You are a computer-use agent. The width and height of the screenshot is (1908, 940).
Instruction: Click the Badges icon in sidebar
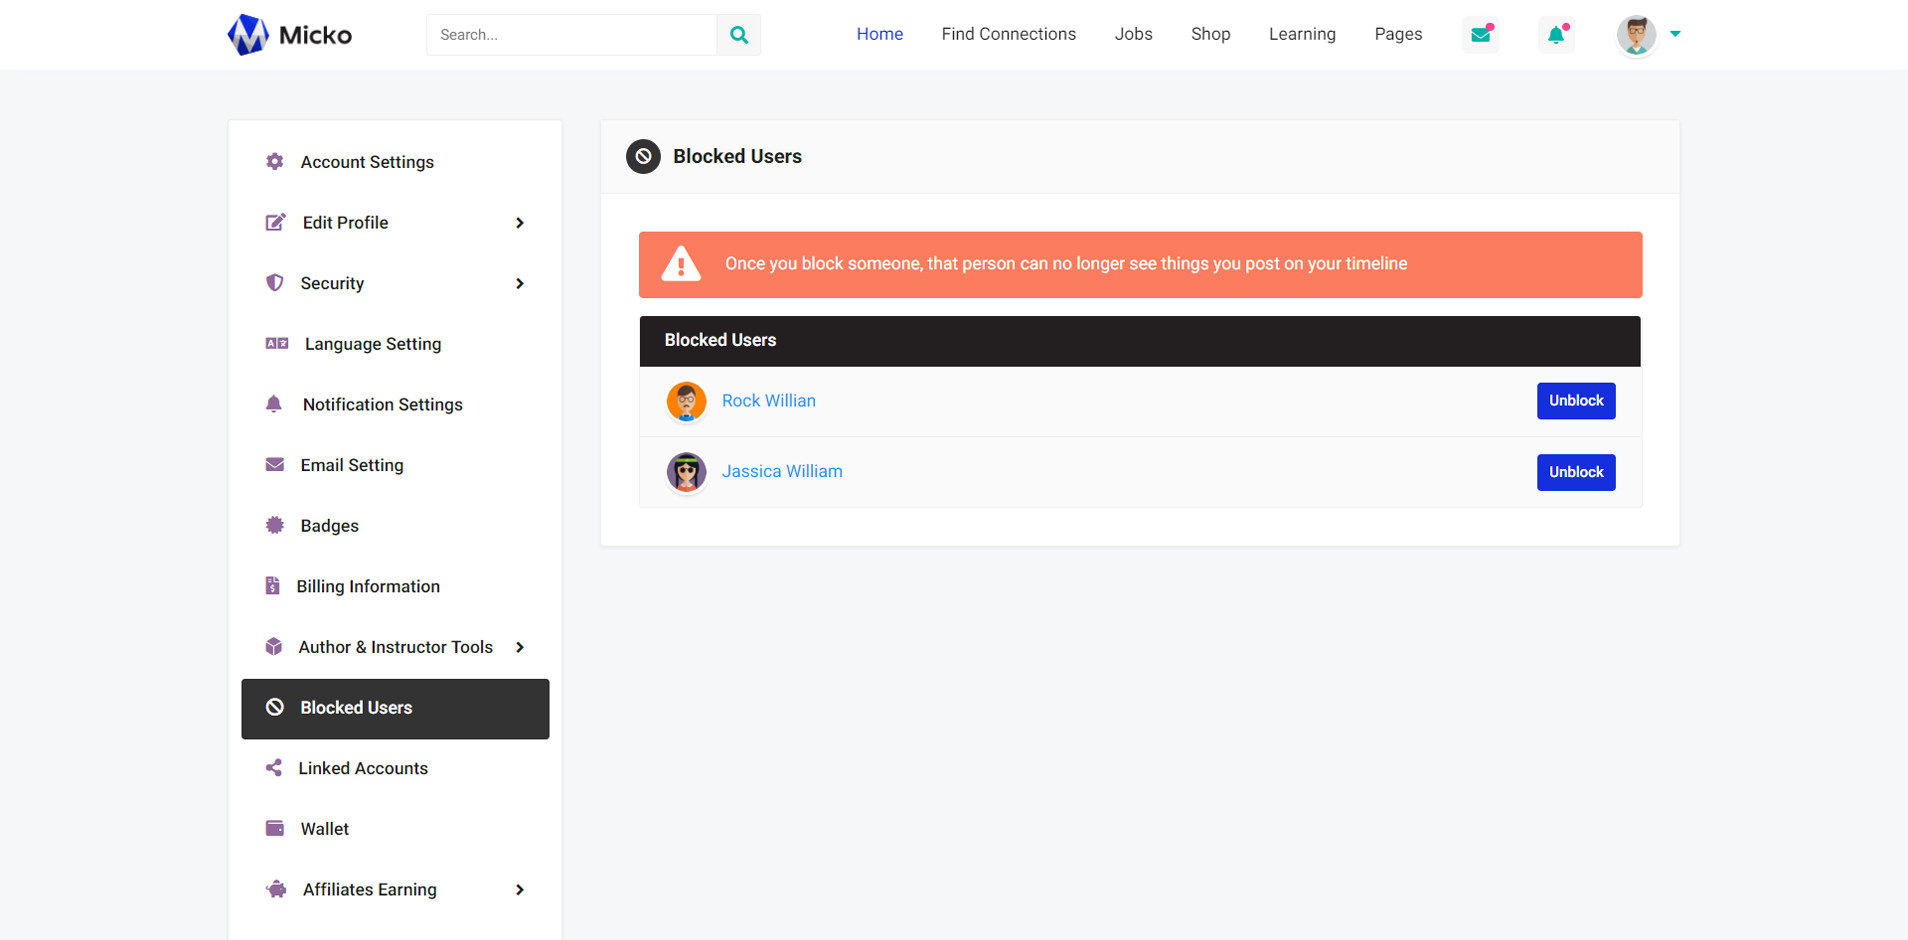tap(275, 526)
